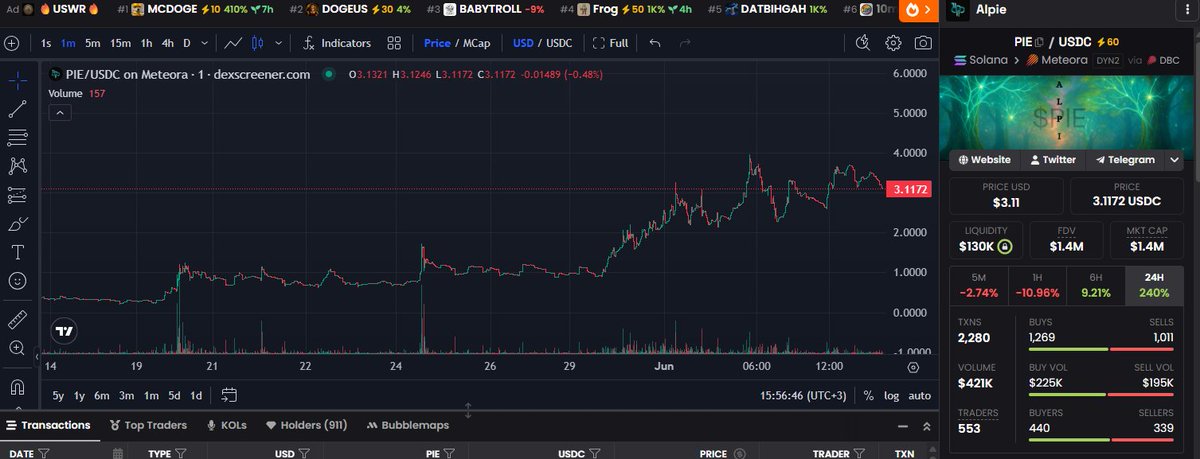Switch to candlestick chart style icon
The height and width of the screenshot is (459, 1200).
(257, 43)
